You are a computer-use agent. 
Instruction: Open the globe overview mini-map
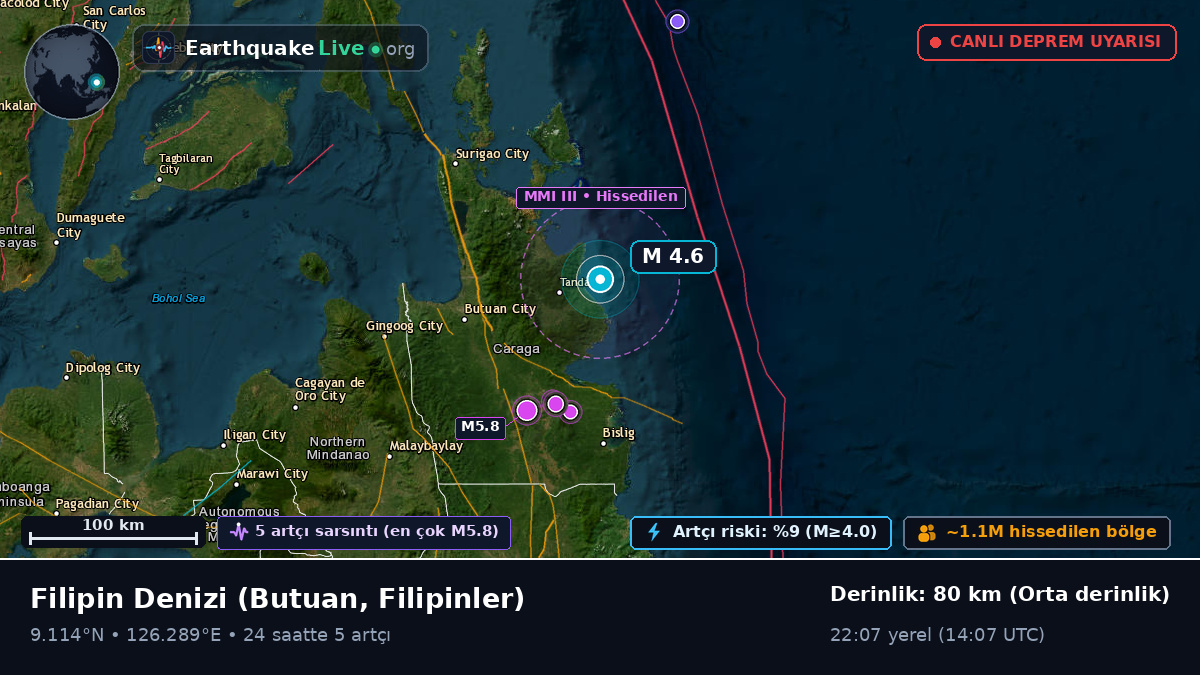pyautogui.click(x=72, y=72)
